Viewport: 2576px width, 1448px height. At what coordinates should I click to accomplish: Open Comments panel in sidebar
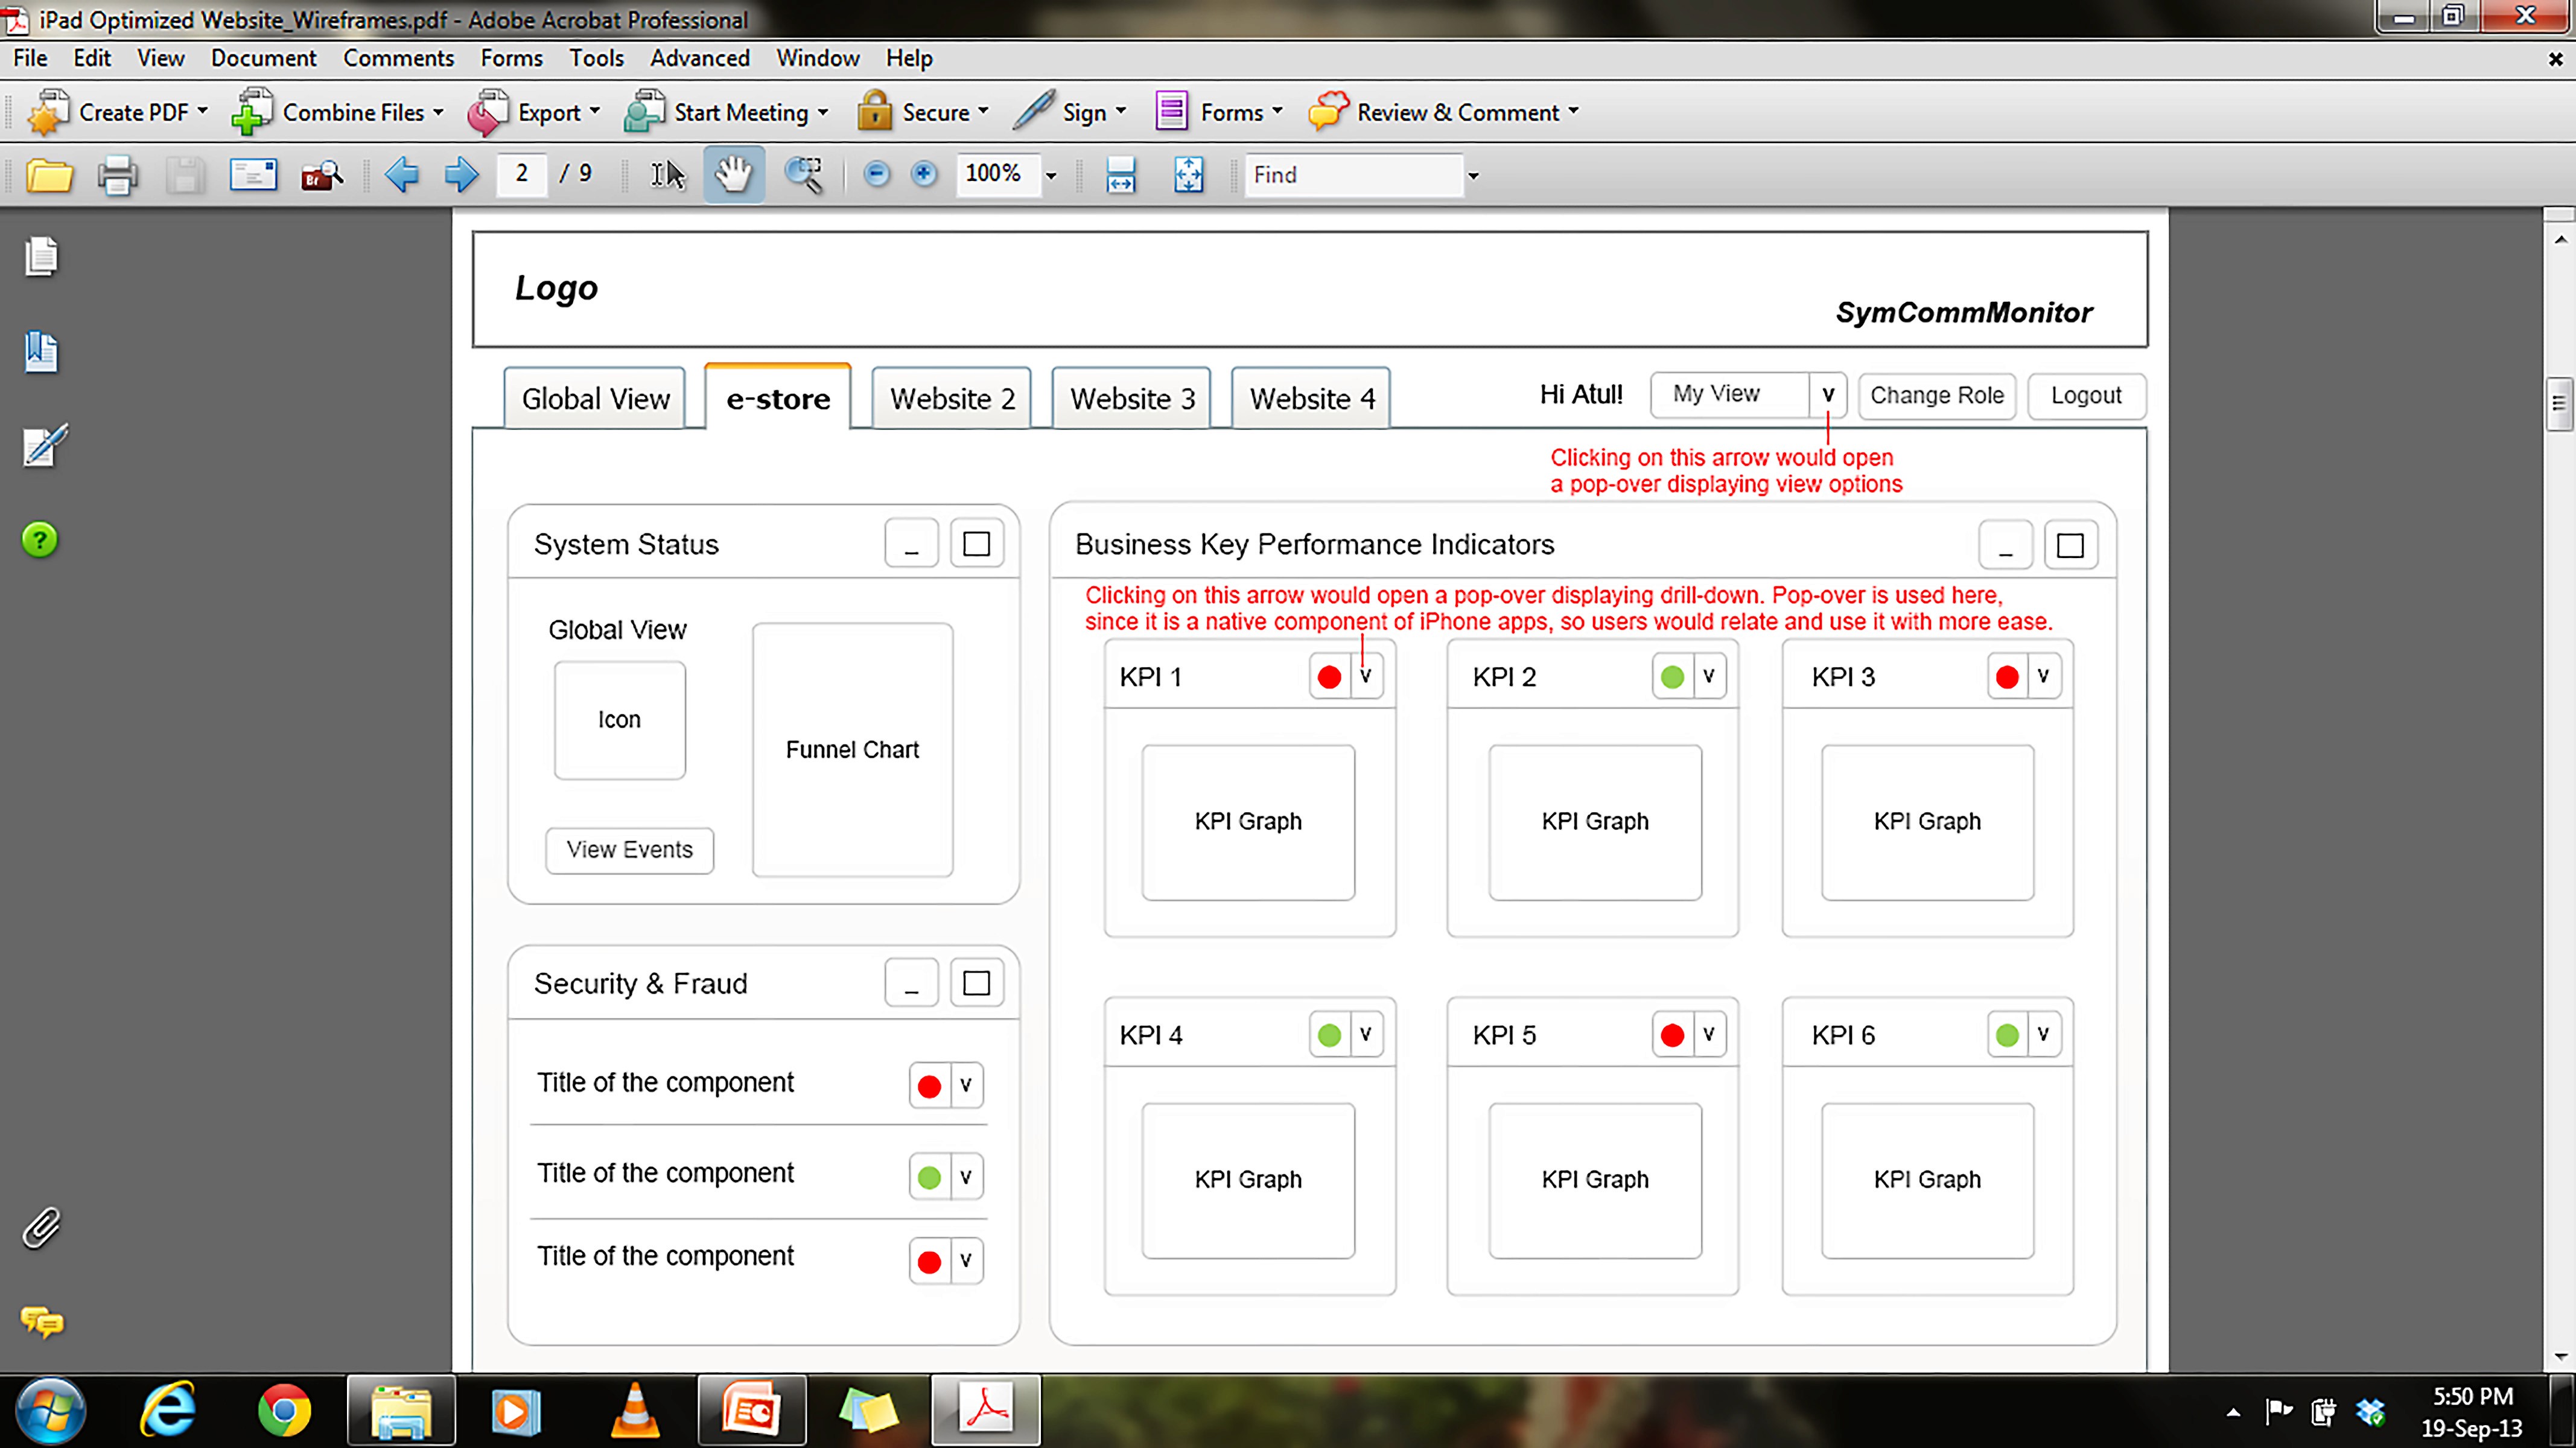41,1322
